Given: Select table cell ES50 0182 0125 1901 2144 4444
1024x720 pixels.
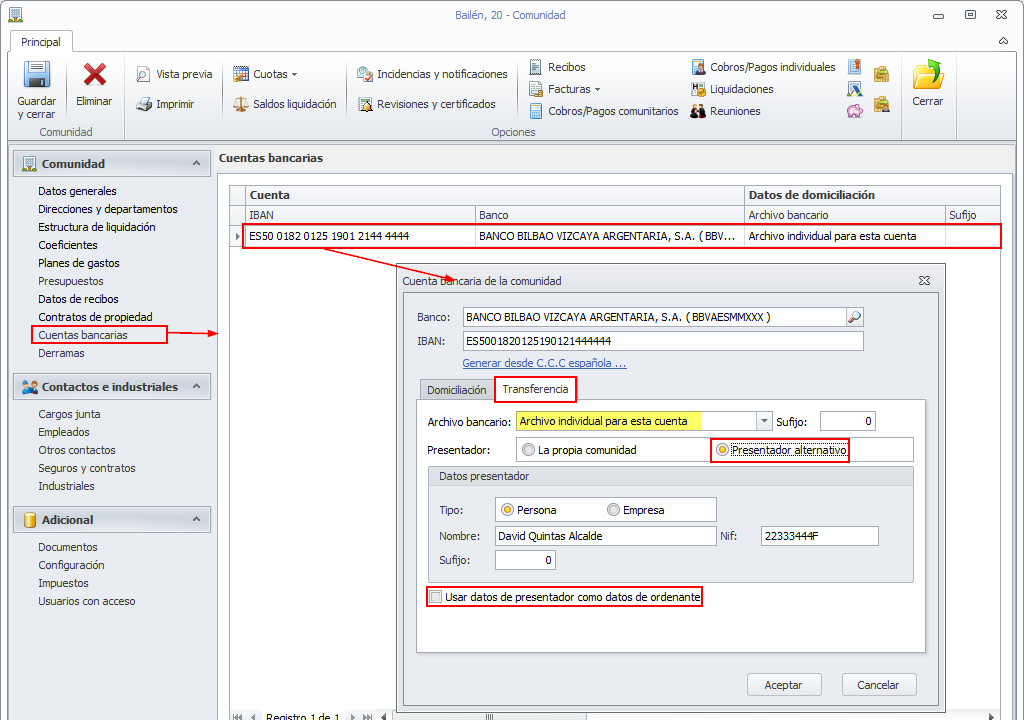Looking at the screenshot, I should [x=360, y=236].
